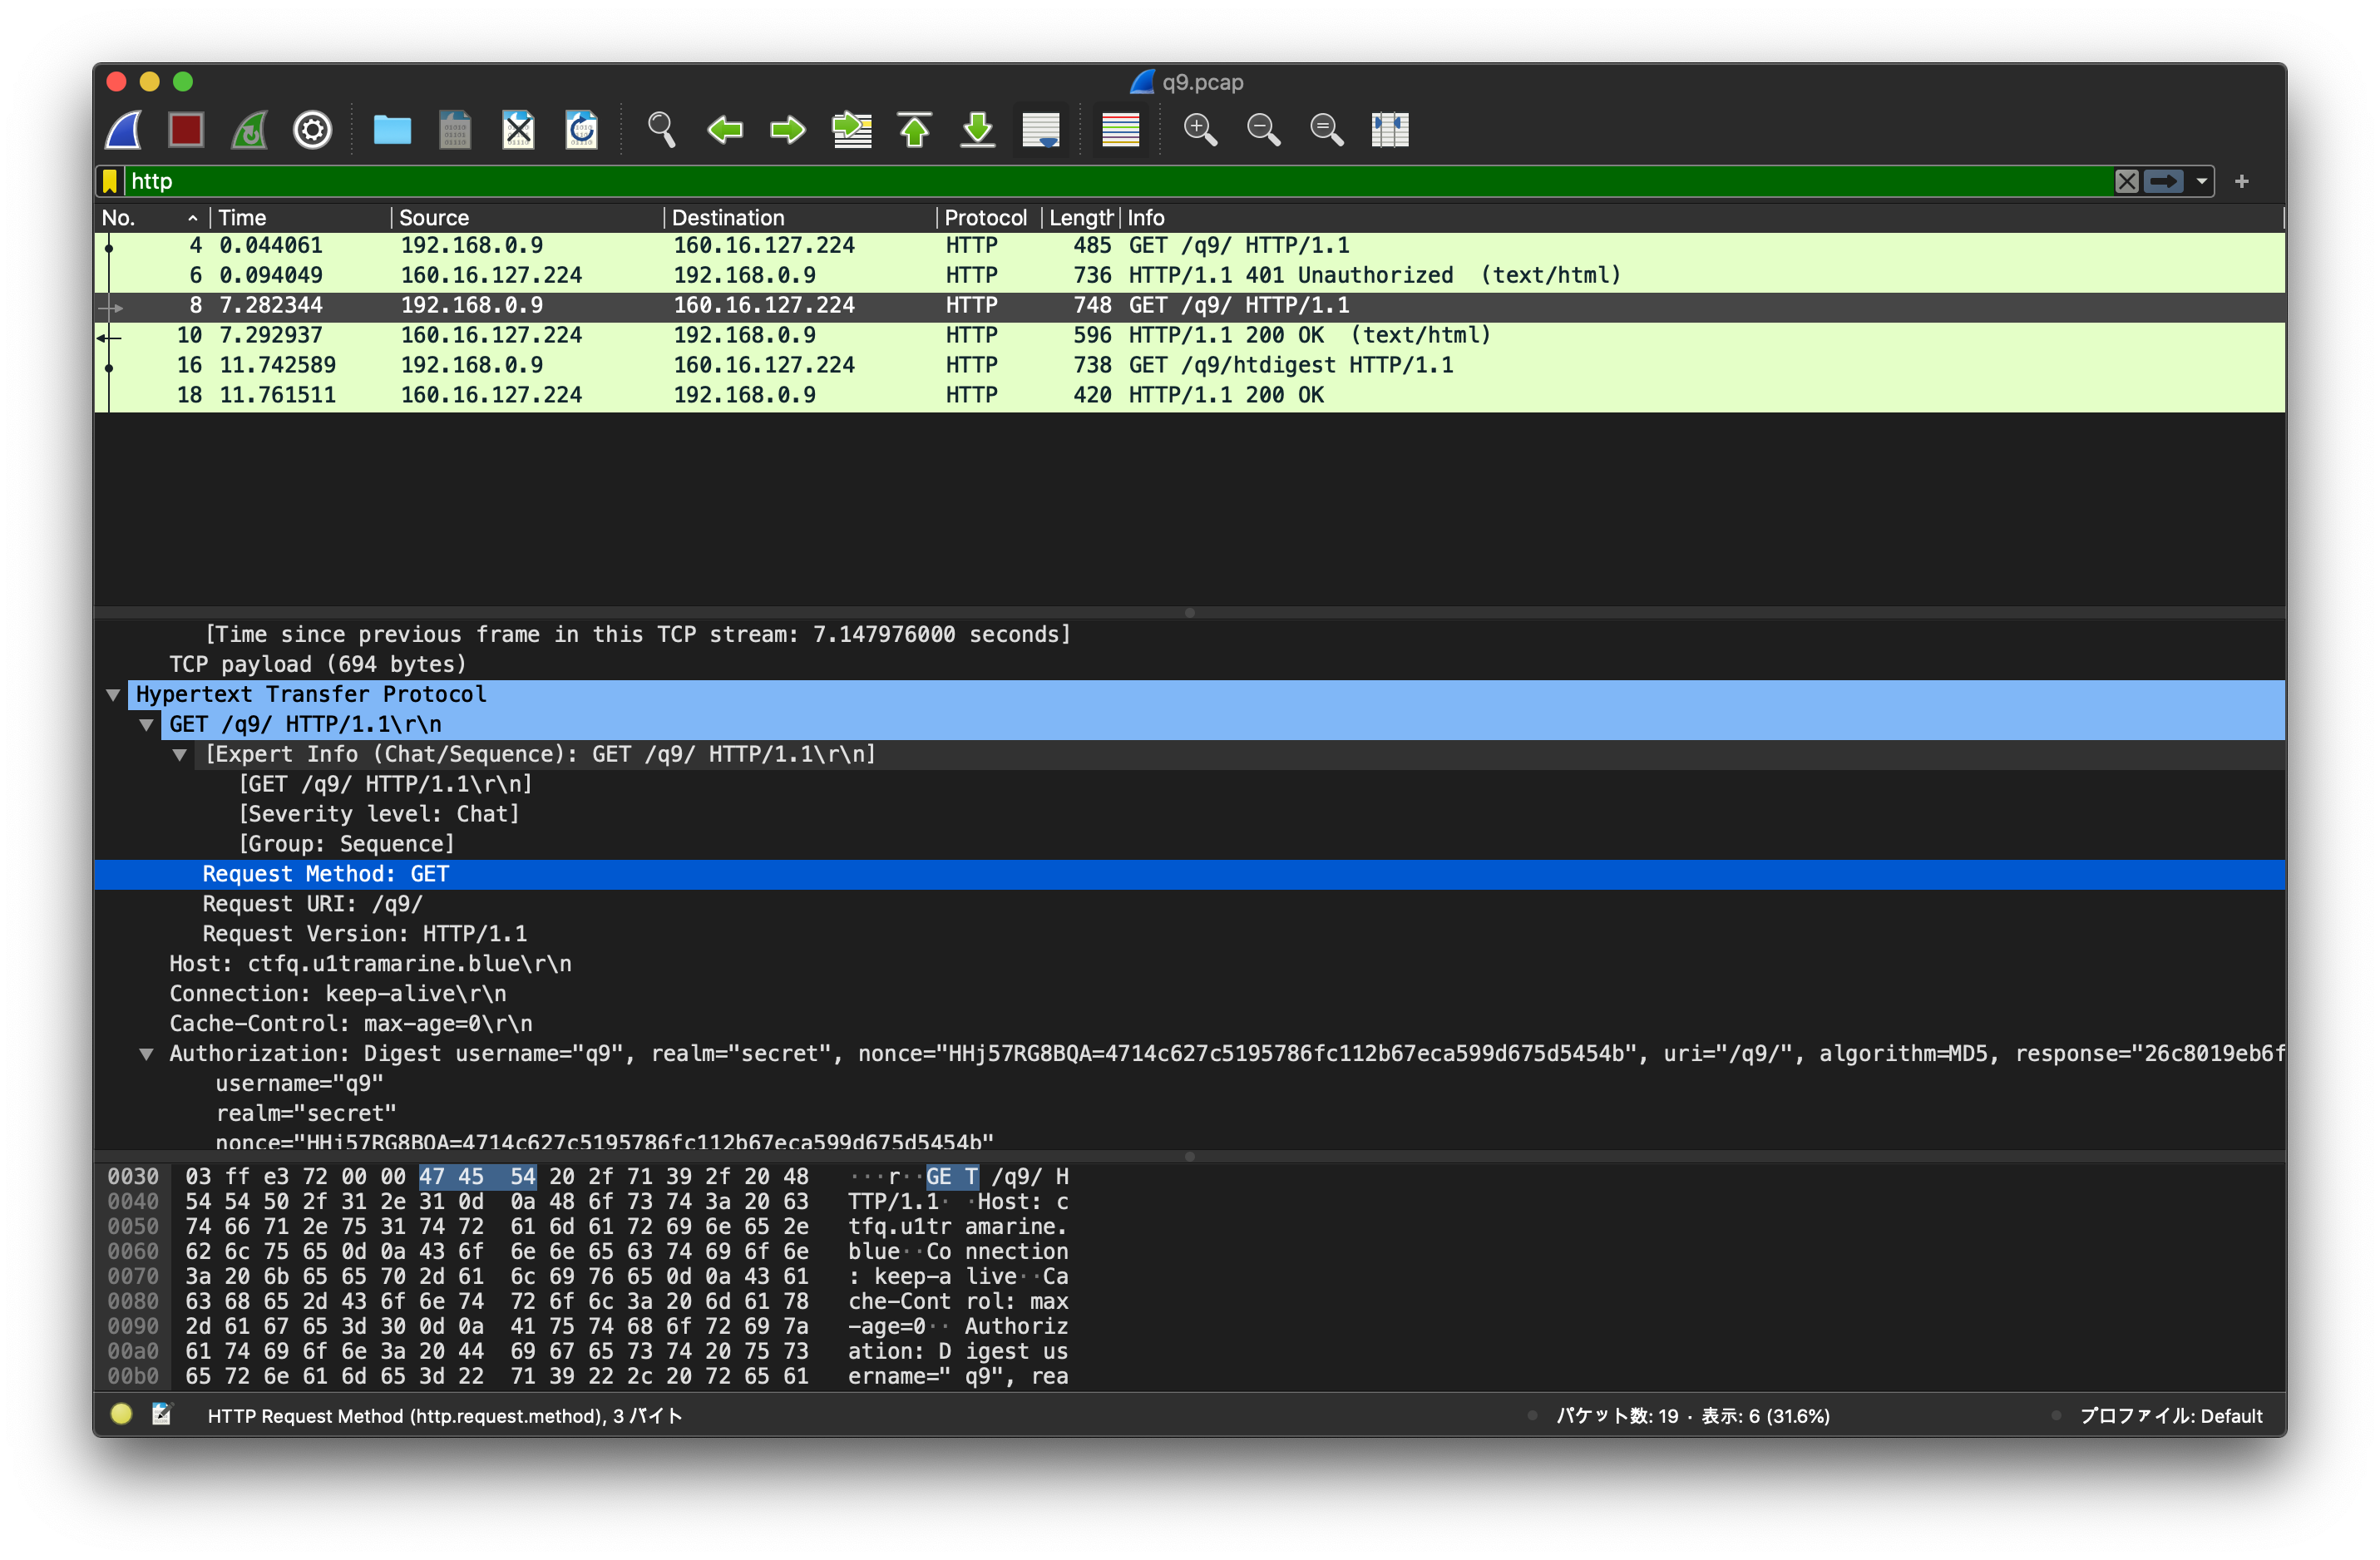Toggle auto-scroll during live capture

(x=1041, y=130)
